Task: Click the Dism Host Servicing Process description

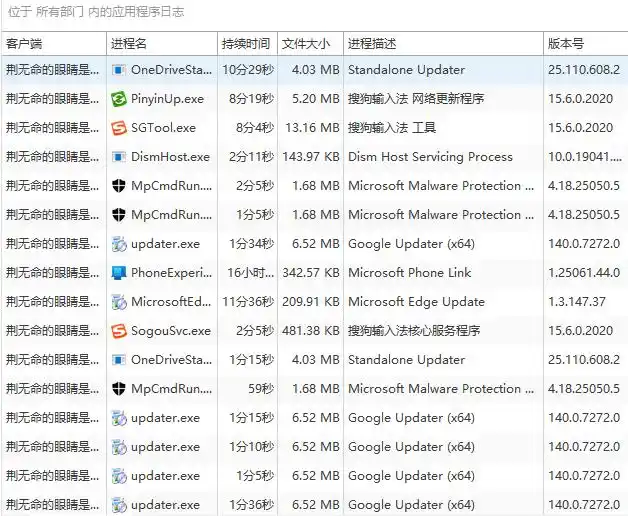Action: [430, 157]
